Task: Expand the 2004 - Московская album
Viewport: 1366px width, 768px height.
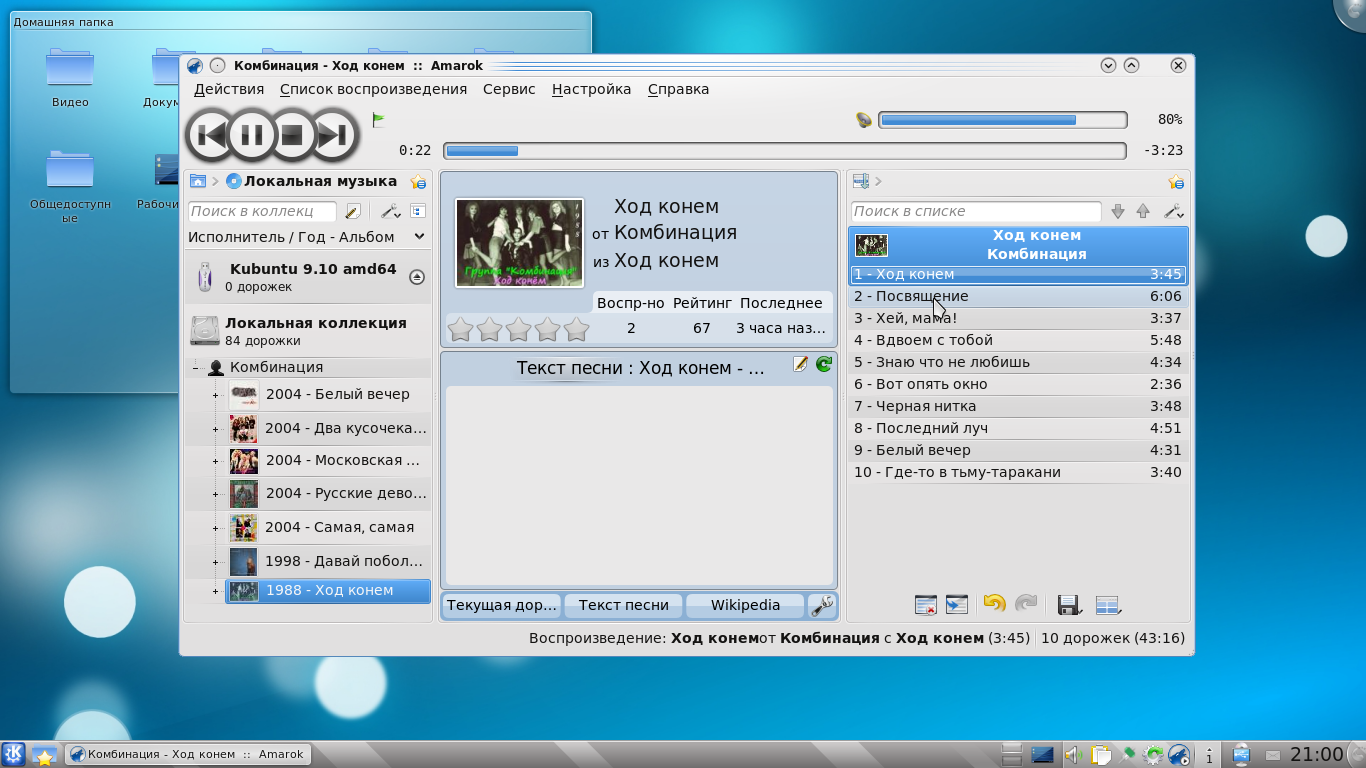Action: point(215,462)
